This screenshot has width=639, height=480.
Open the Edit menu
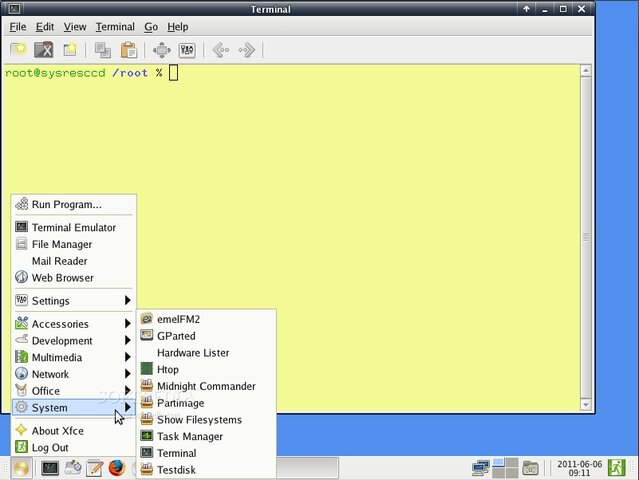pos(44,27)
